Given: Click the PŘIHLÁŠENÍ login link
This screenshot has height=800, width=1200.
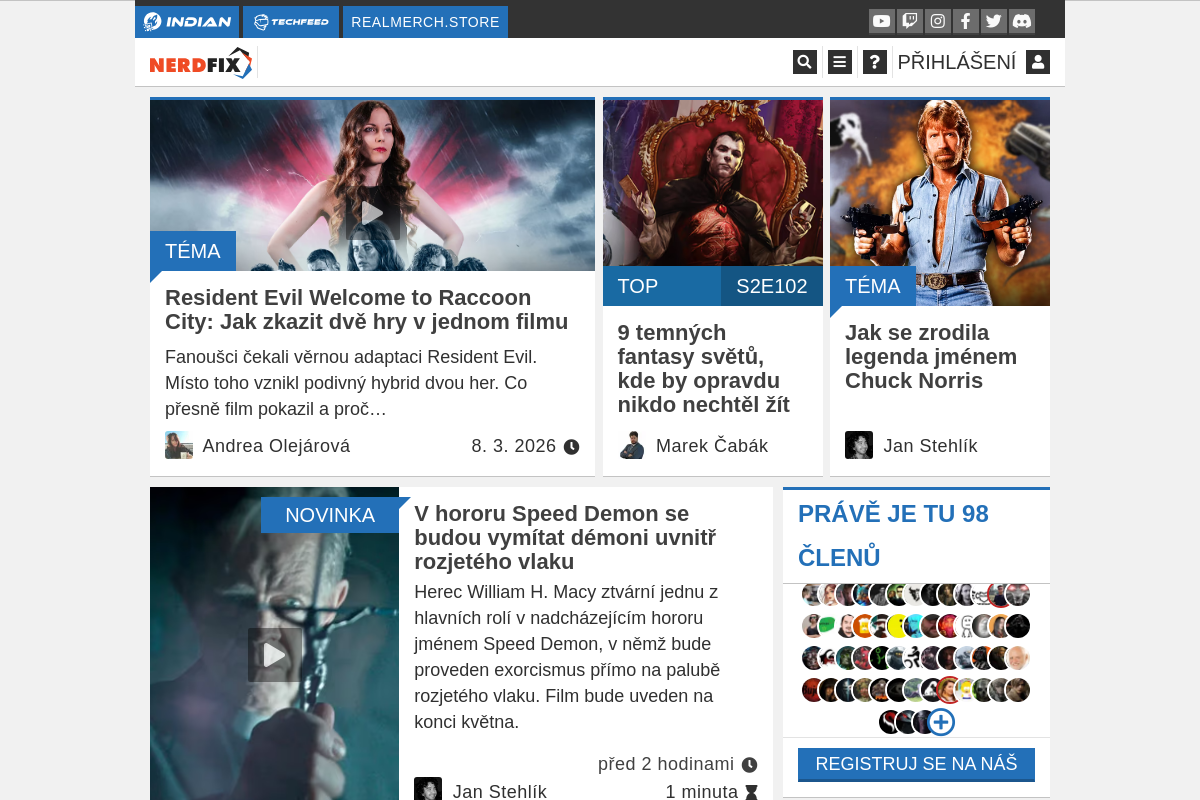Looking at the screenshot, I should click(957, 62).
